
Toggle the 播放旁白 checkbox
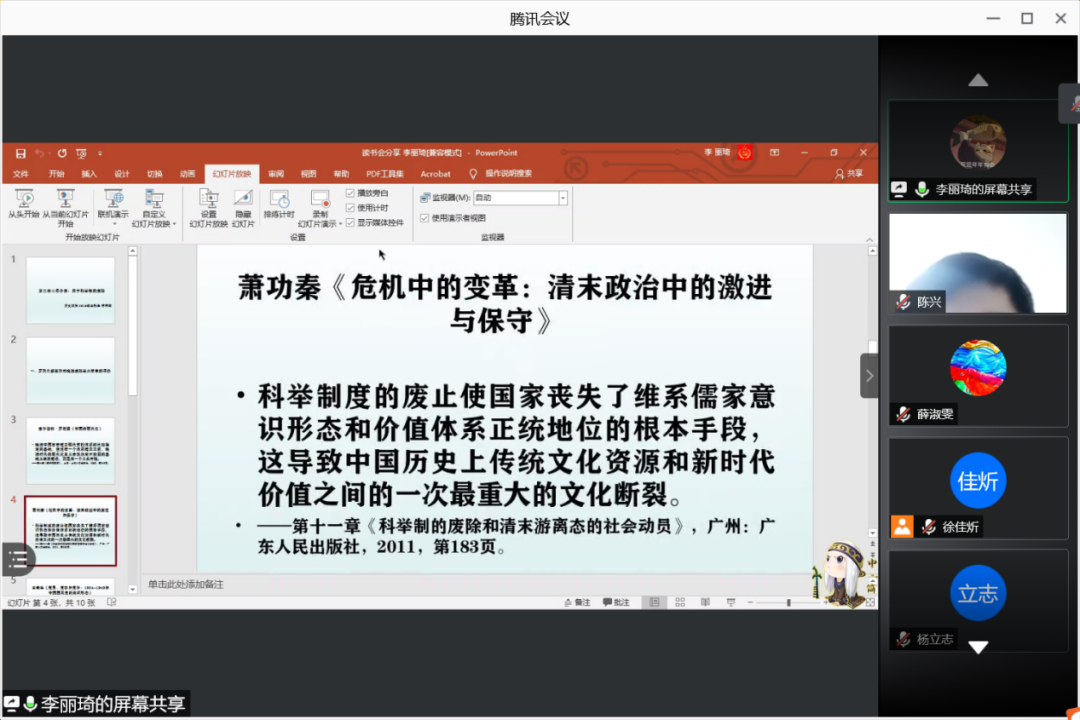(350, 193)
